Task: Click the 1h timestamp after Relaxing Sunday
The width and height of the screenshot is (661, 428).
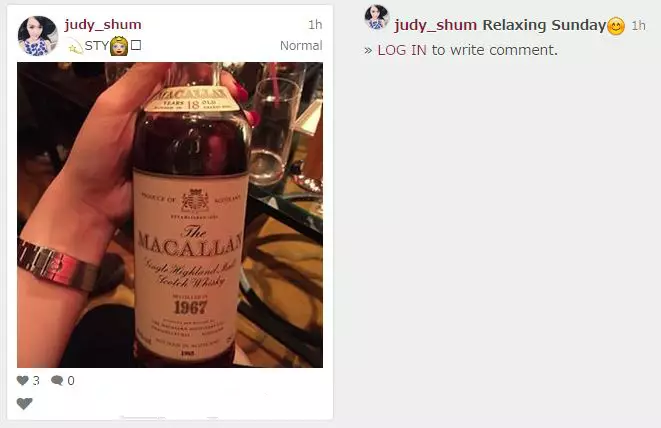Action: point(638,26)
